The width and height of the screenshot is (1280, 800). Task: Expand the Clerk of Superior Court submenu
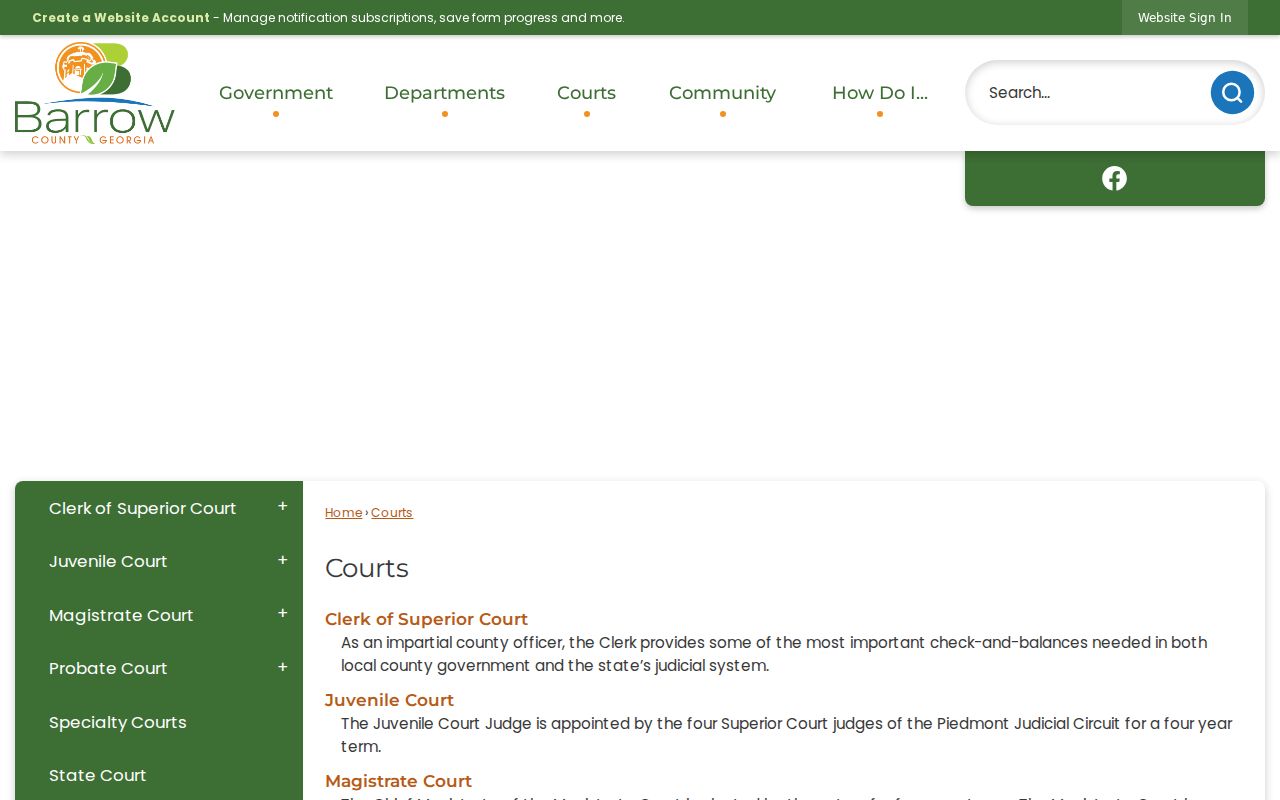pyautogui.click(x=283, y=507)
